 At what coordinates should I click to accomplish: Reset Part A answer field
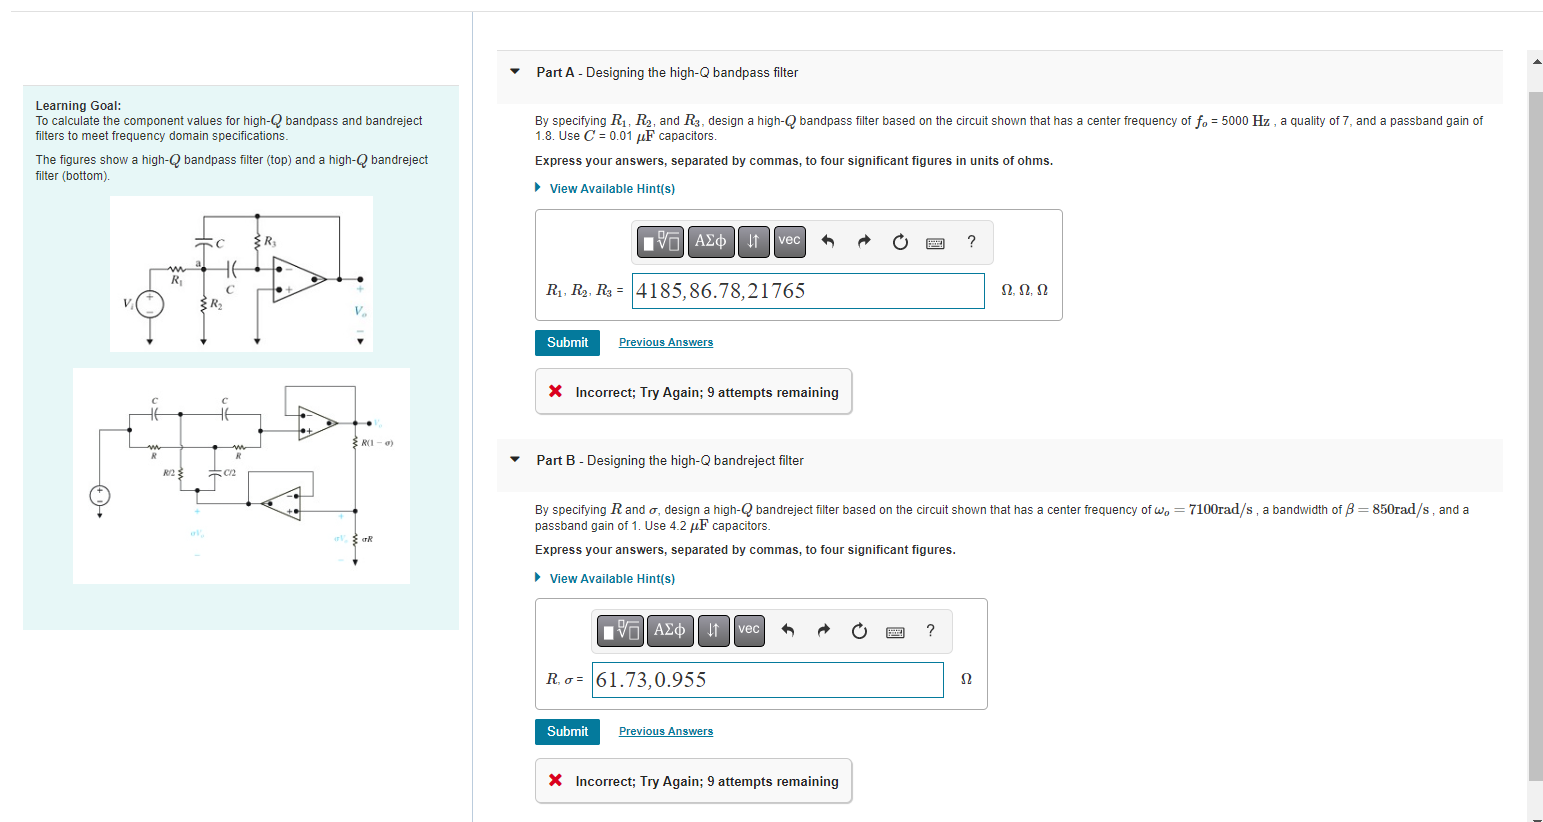click(x=900, y=241)
